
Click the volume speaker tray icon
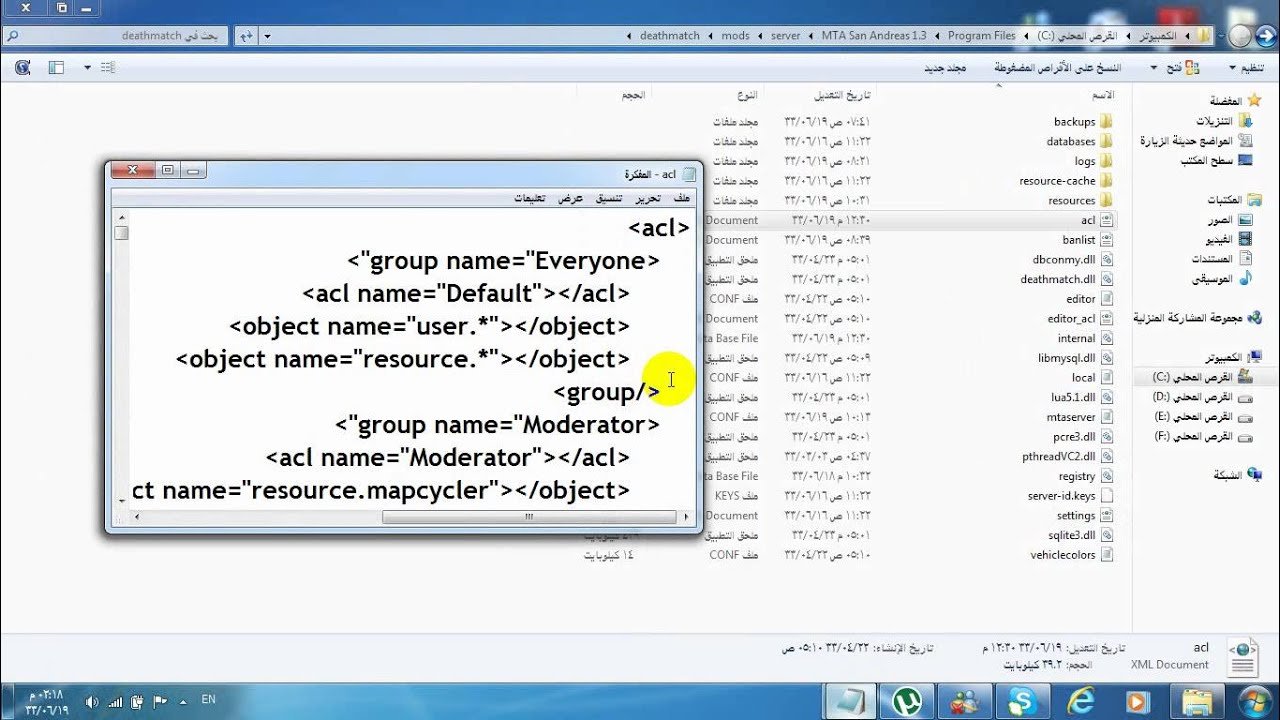click(93, 701)
